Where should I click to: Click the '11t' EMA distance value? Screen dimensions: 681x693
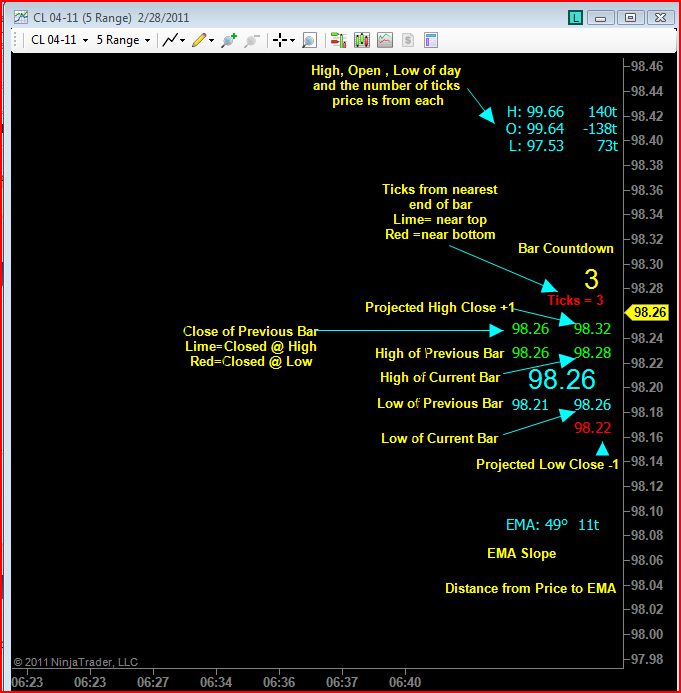pos(589,525)
